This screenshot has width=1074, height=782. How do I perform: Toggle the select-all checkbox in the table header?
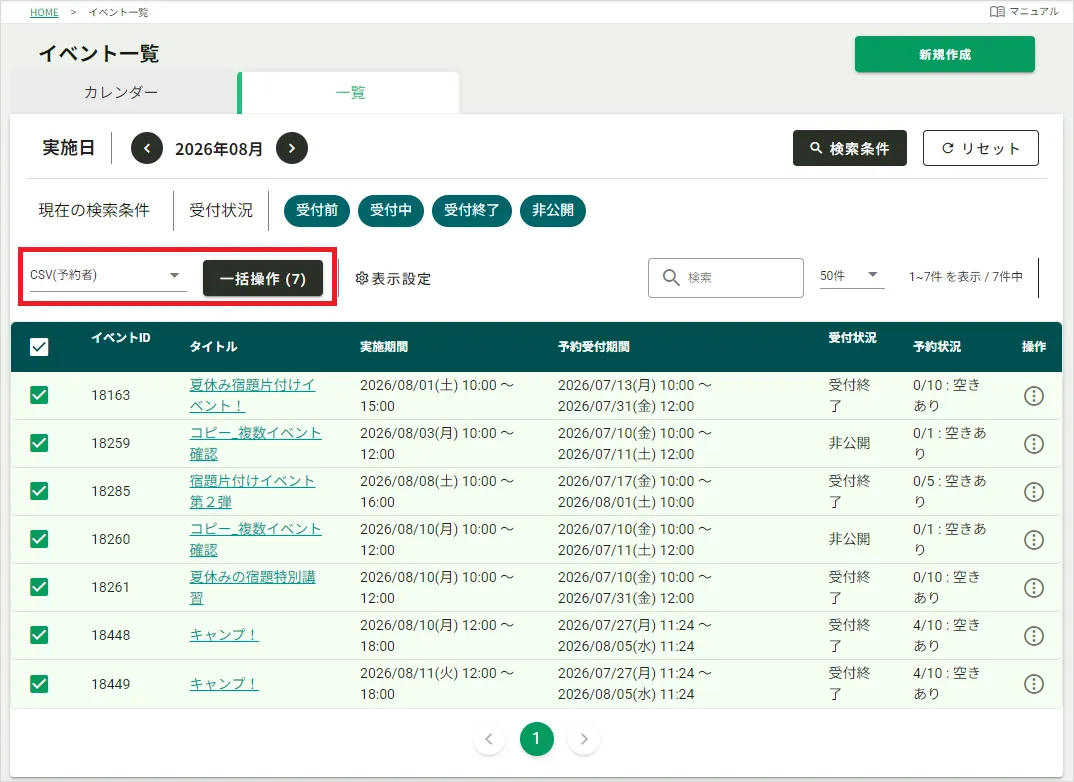pyautogui.click(x=39, y=346)
